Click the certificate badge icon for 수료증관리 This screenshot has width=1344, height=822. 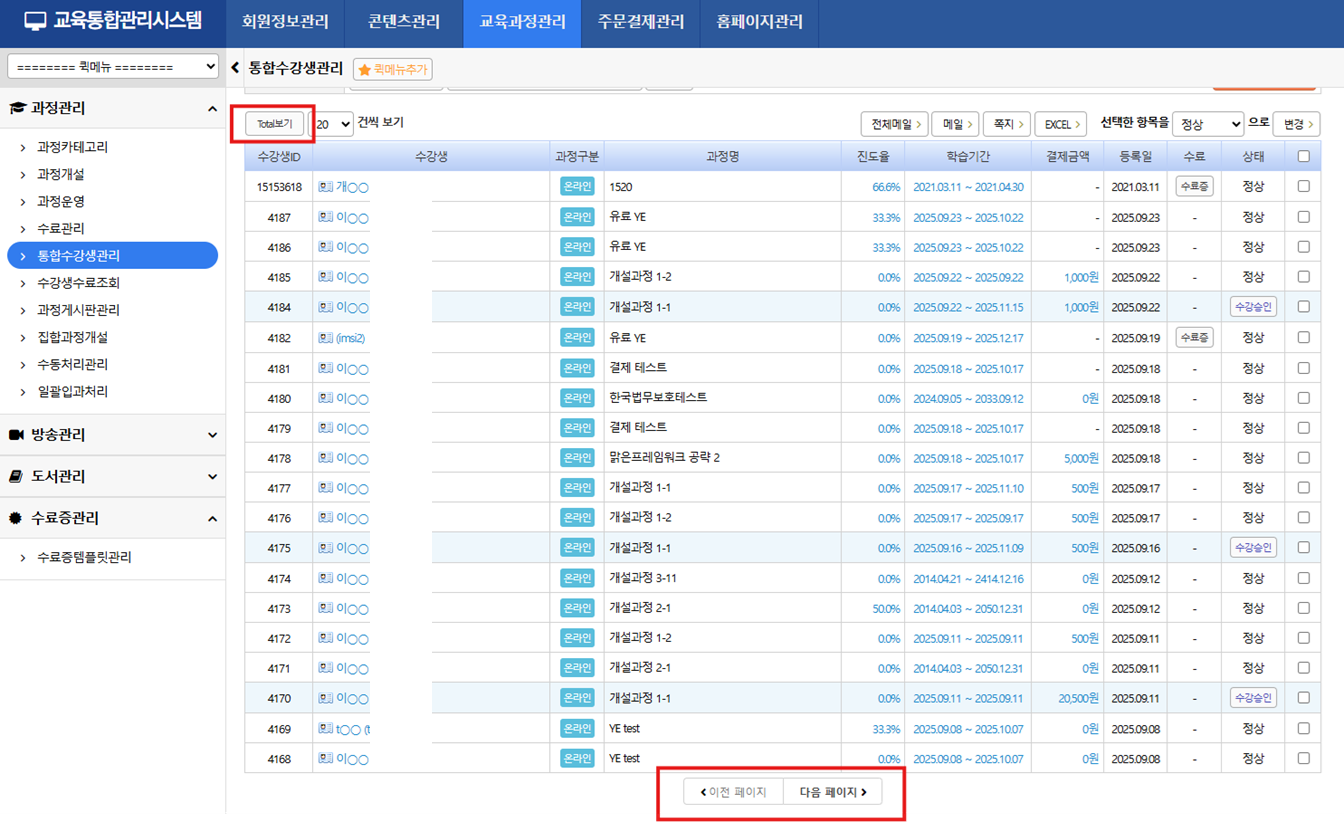coord(17,518)
